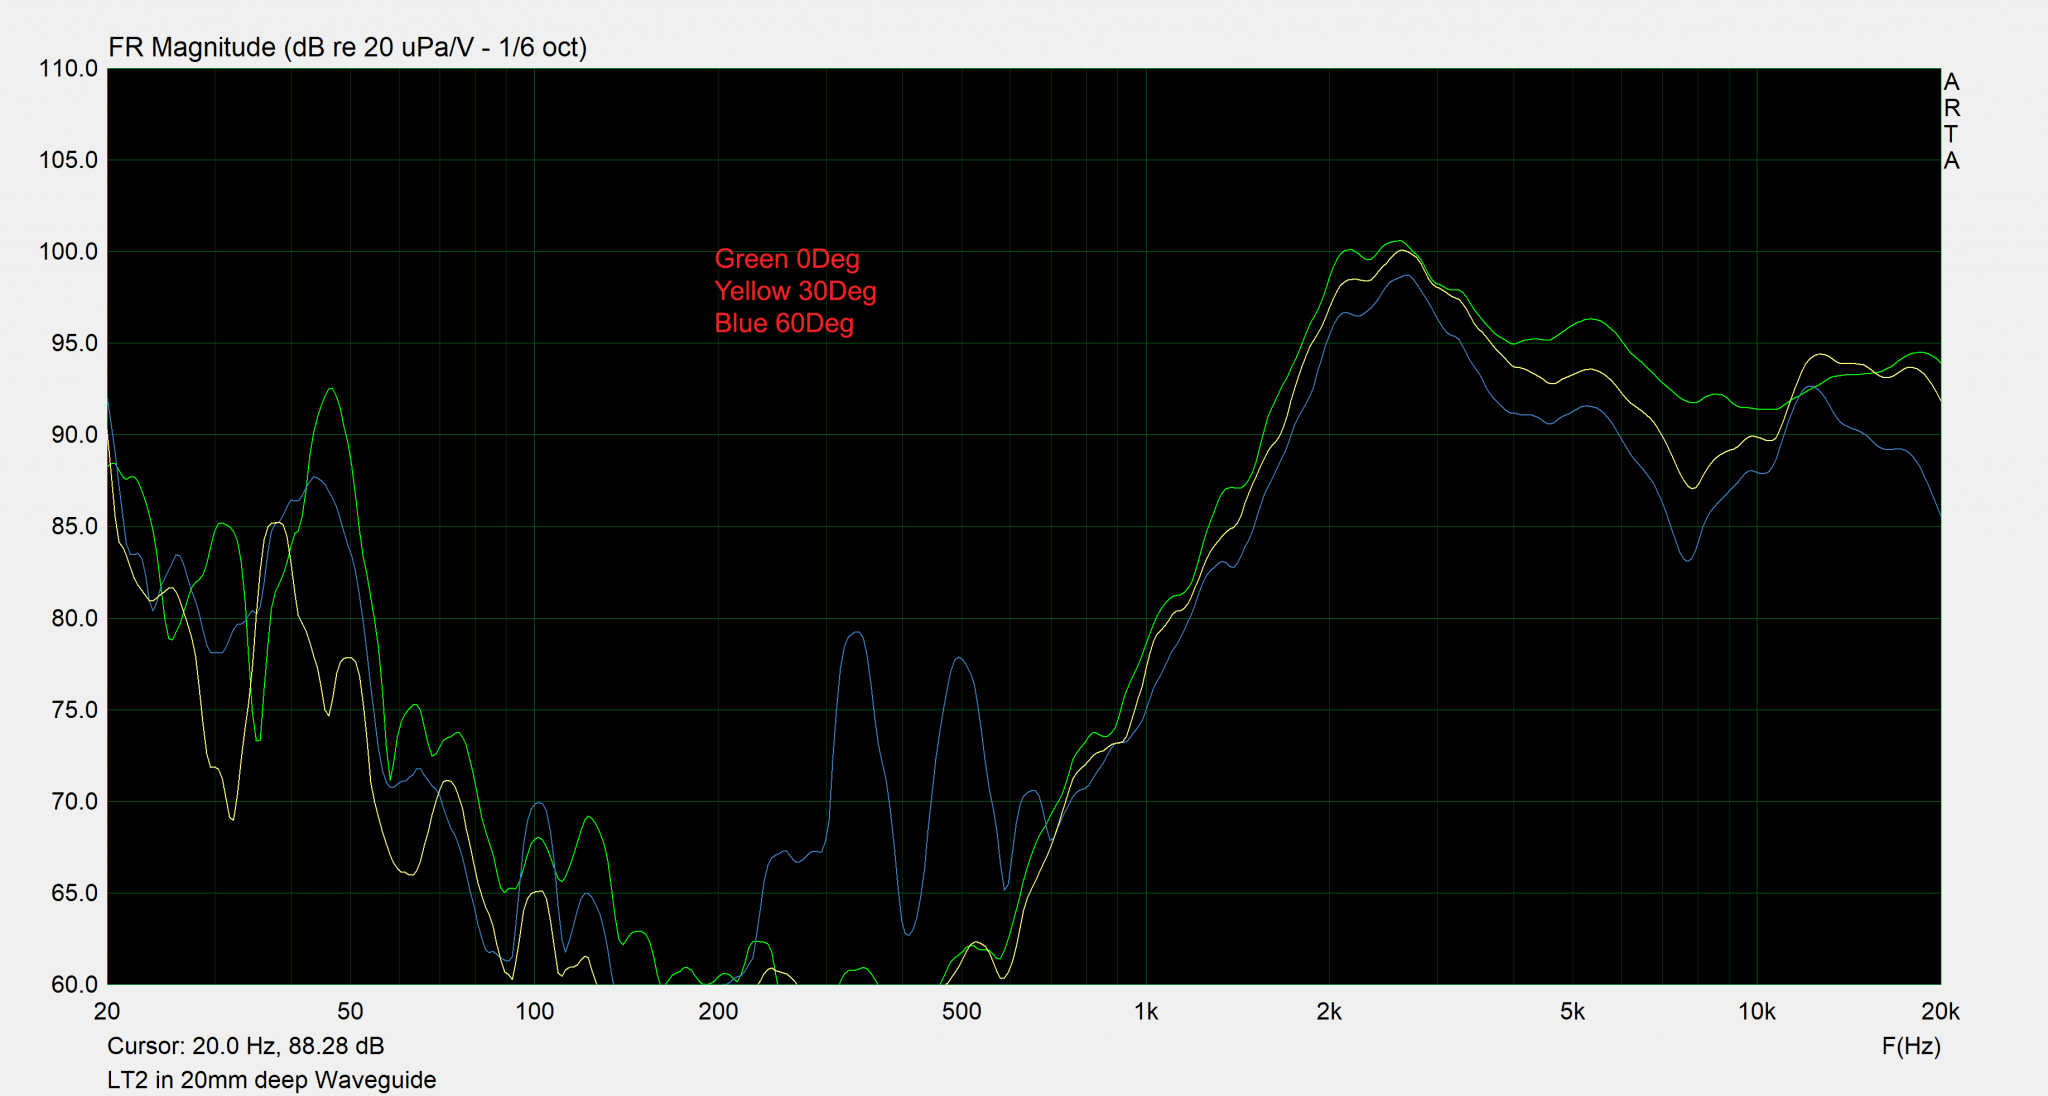
Task: Click the 1k x-axis label
Action: [x=1146, y=1012]
